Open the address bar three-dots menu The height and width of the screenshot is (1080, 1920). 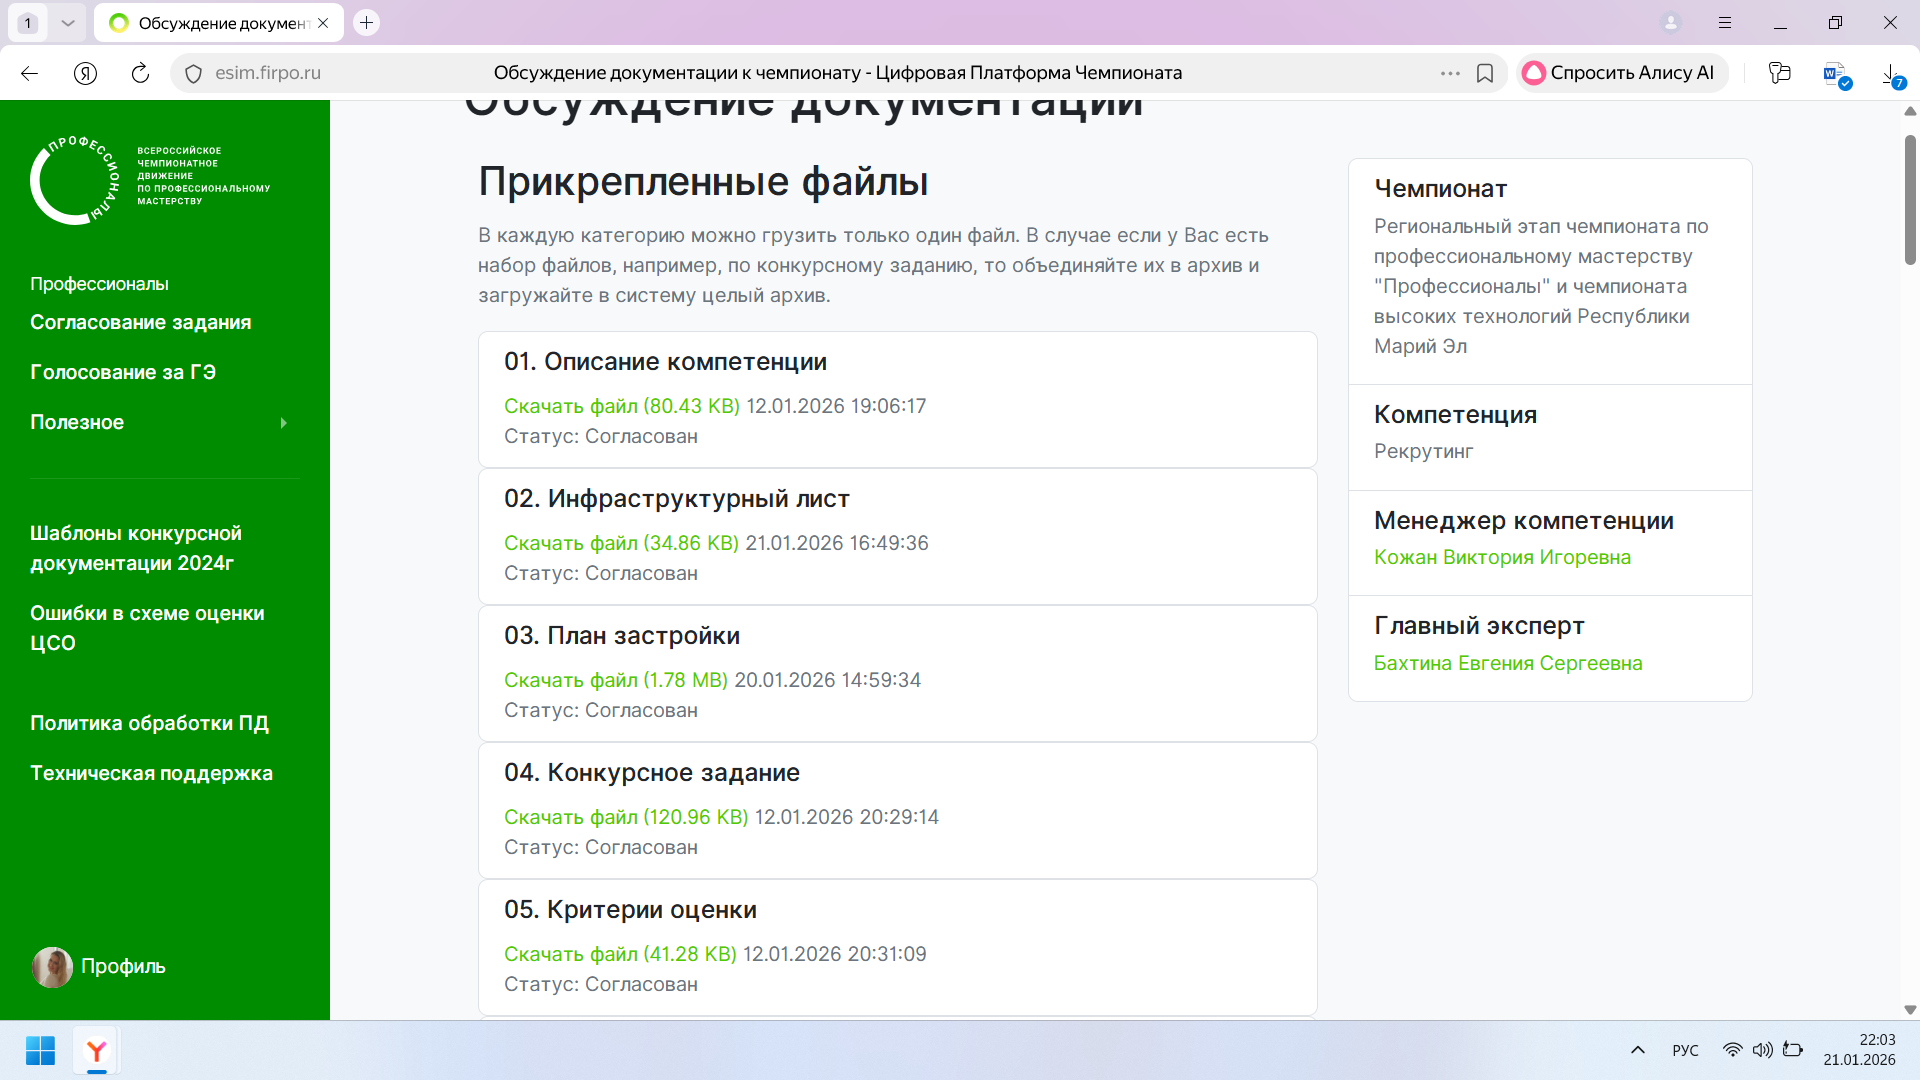point(1450,73)
